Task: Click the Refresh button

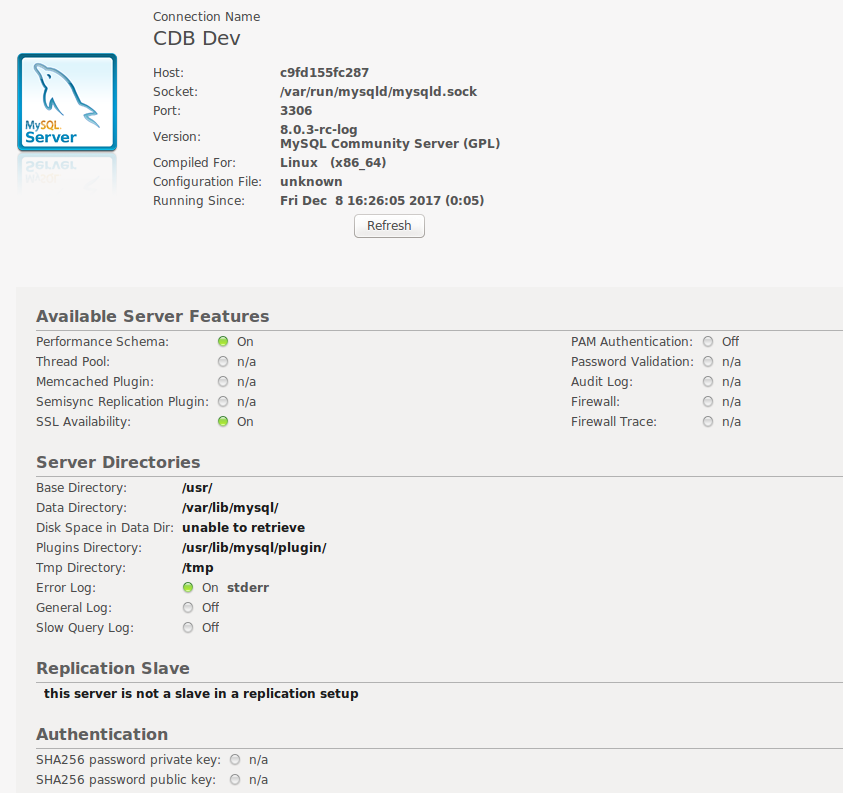Action: [x=389, y=226]
